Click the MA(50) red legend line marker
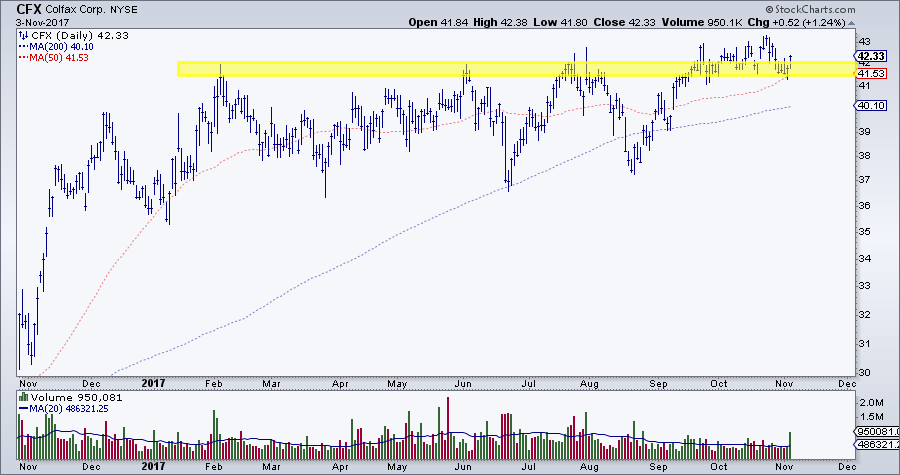The width and height of the screenshot is (900, 475). point(23,58)
